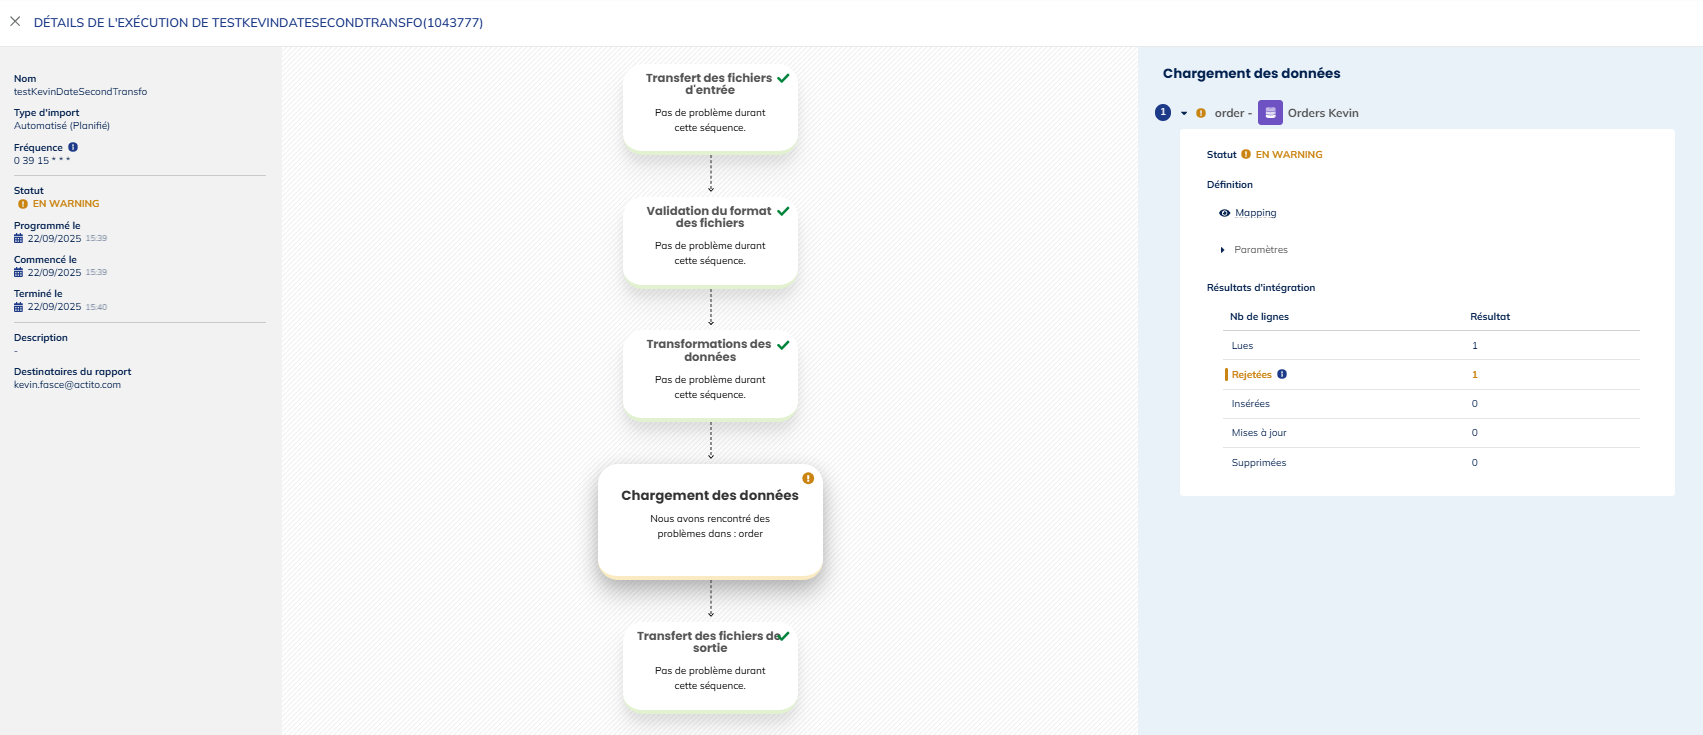Close the execution details panel
The width and height of the screenshot is (1703, 735).
(x=15, y=21)
